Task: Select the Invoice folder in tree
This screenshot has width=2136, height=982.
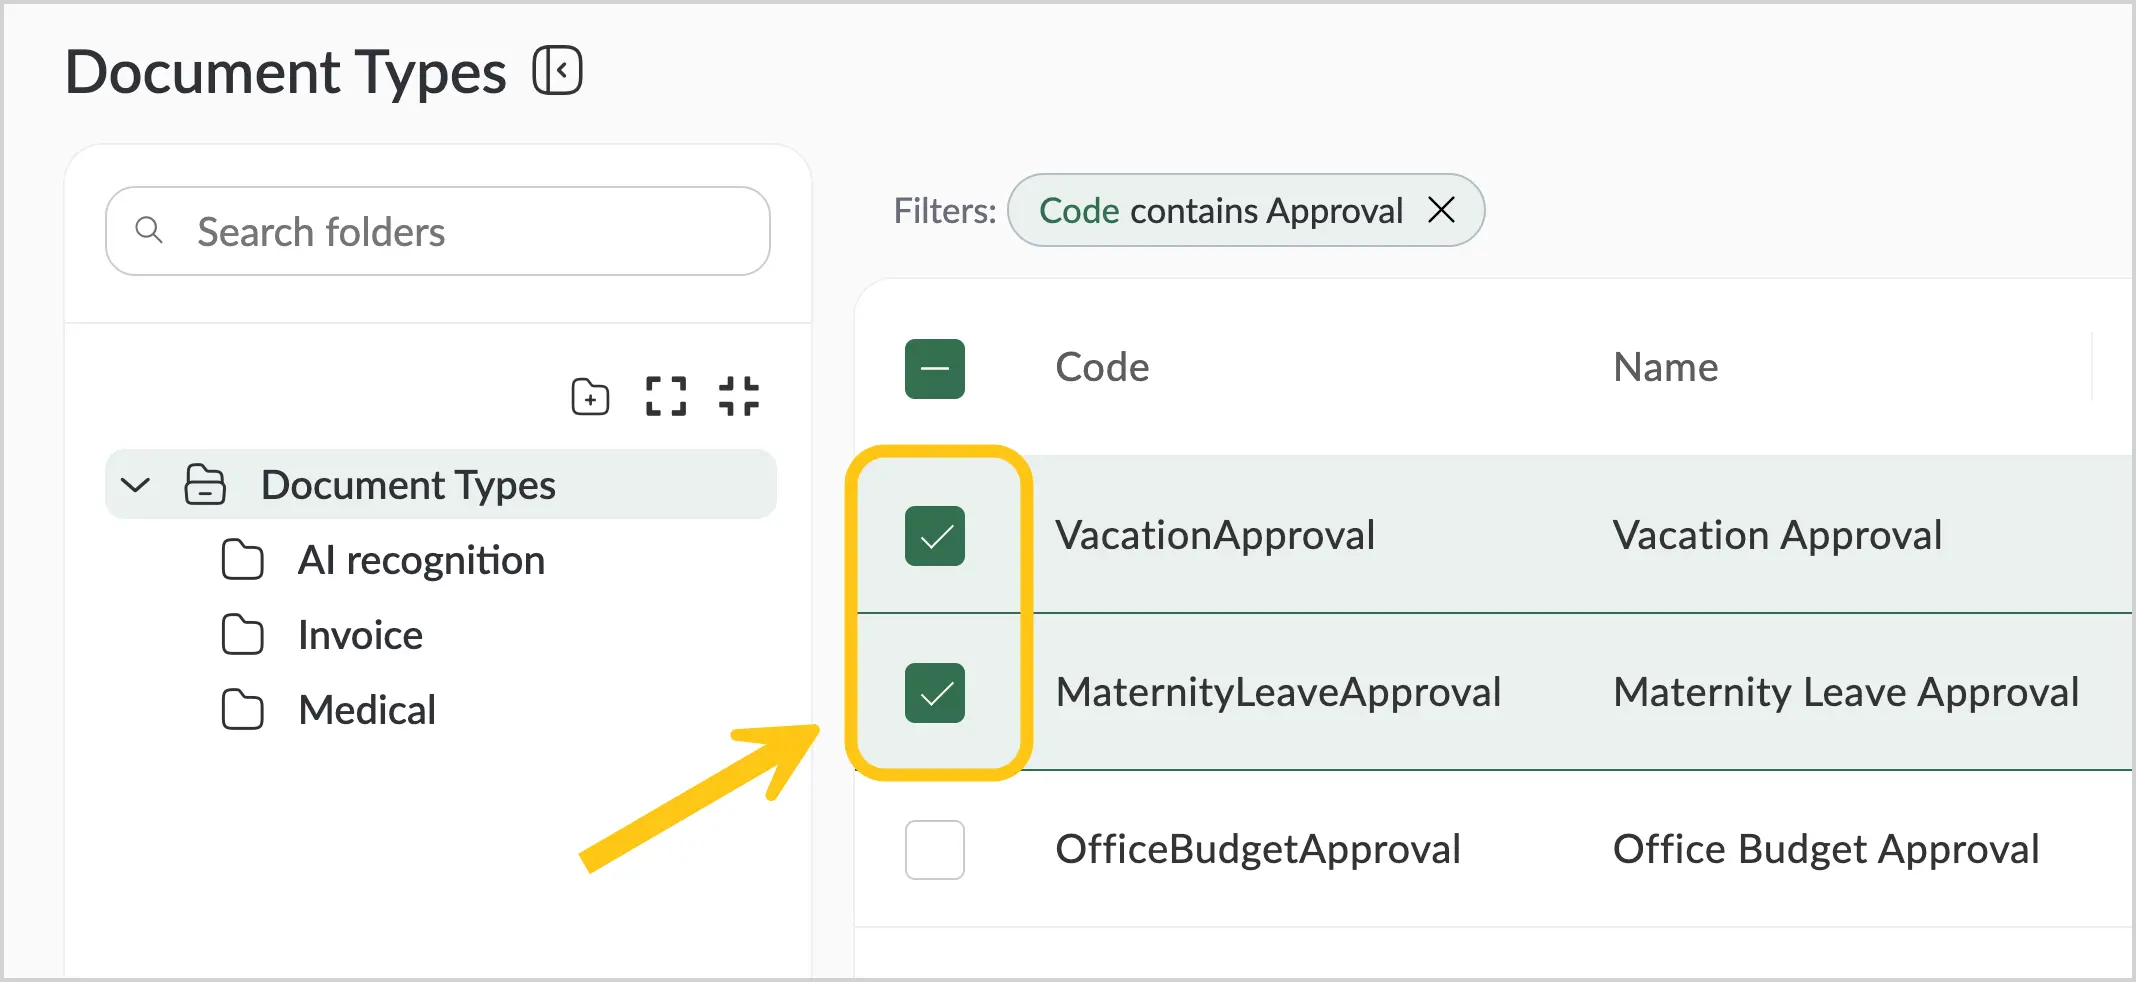Action: (x=360, y=635)
